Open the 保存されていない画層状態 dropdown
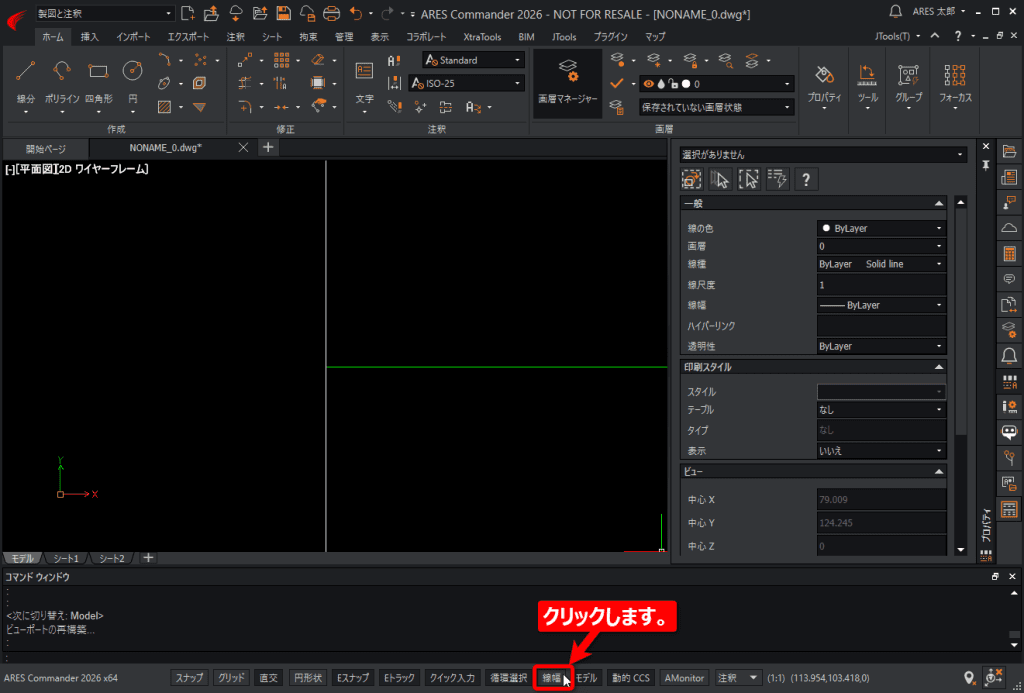Viewport: 1024px width, 693px height. (x=716, y=107)
